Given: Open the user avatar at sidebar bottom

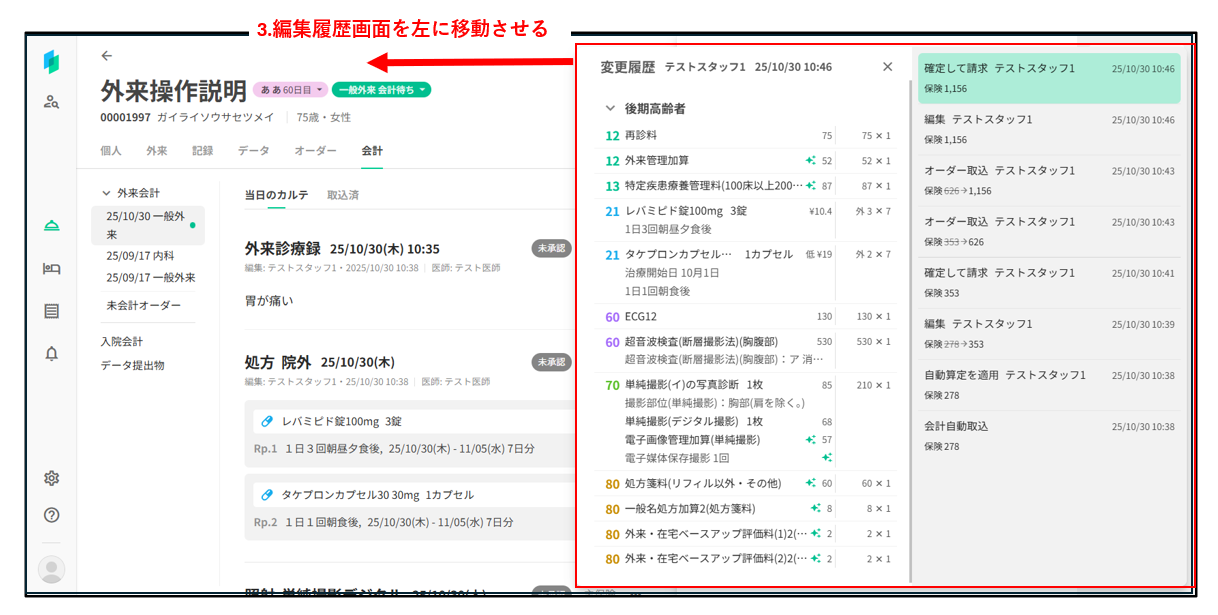Looking at the screenshot, I should [x=52, y=569].
